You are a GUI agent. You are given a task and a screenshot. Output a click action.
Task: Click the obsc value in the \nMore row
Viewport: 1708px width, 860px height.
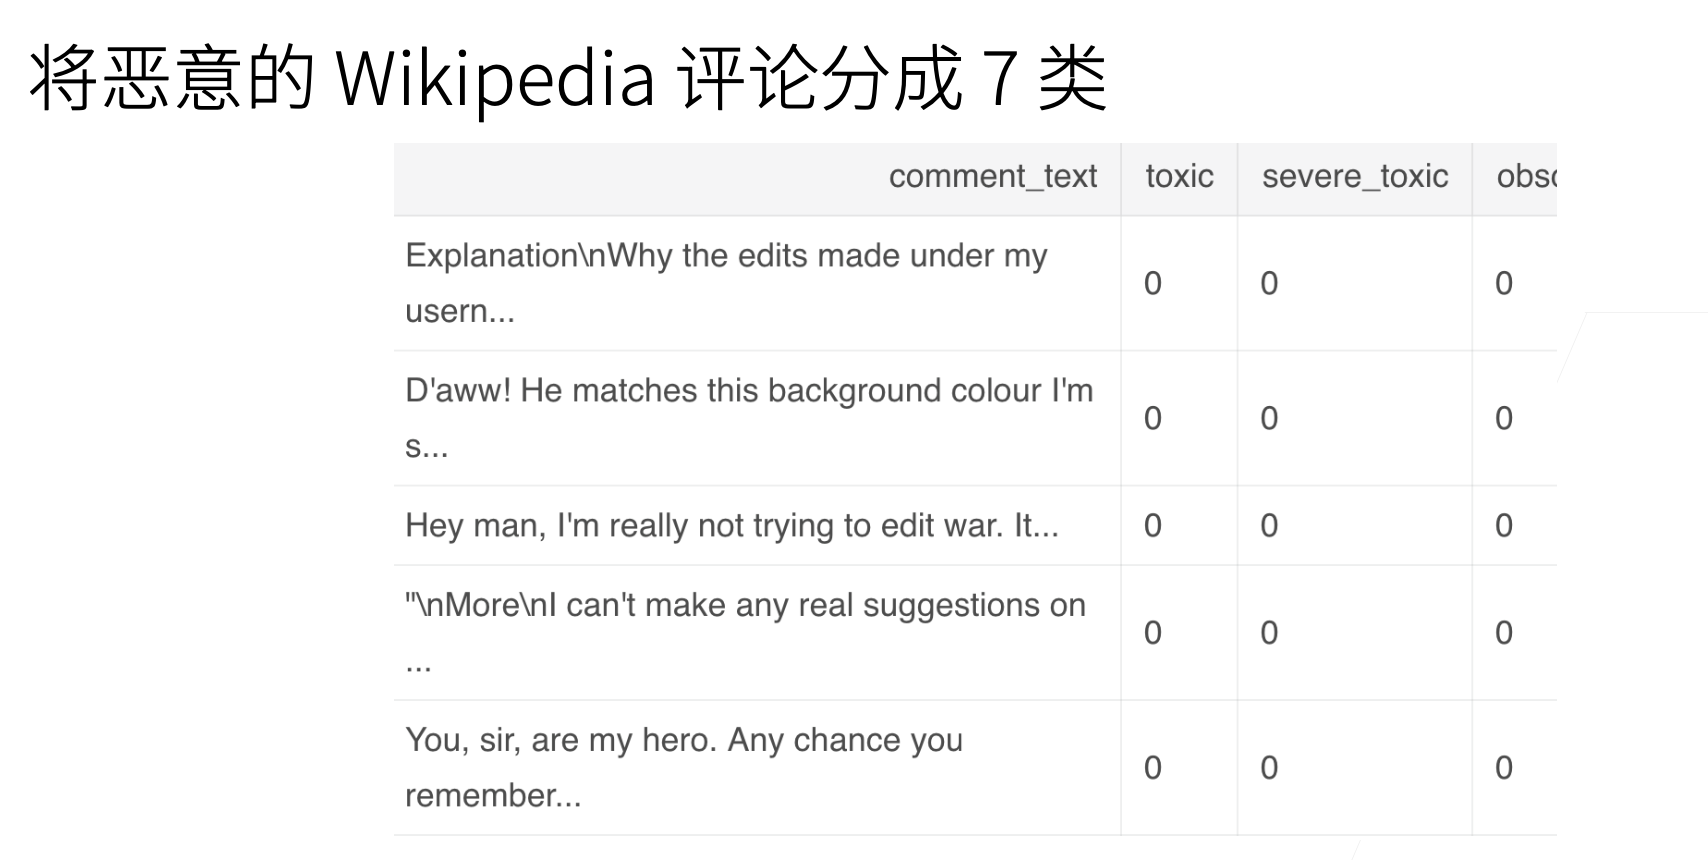[x=1503, y=633]
